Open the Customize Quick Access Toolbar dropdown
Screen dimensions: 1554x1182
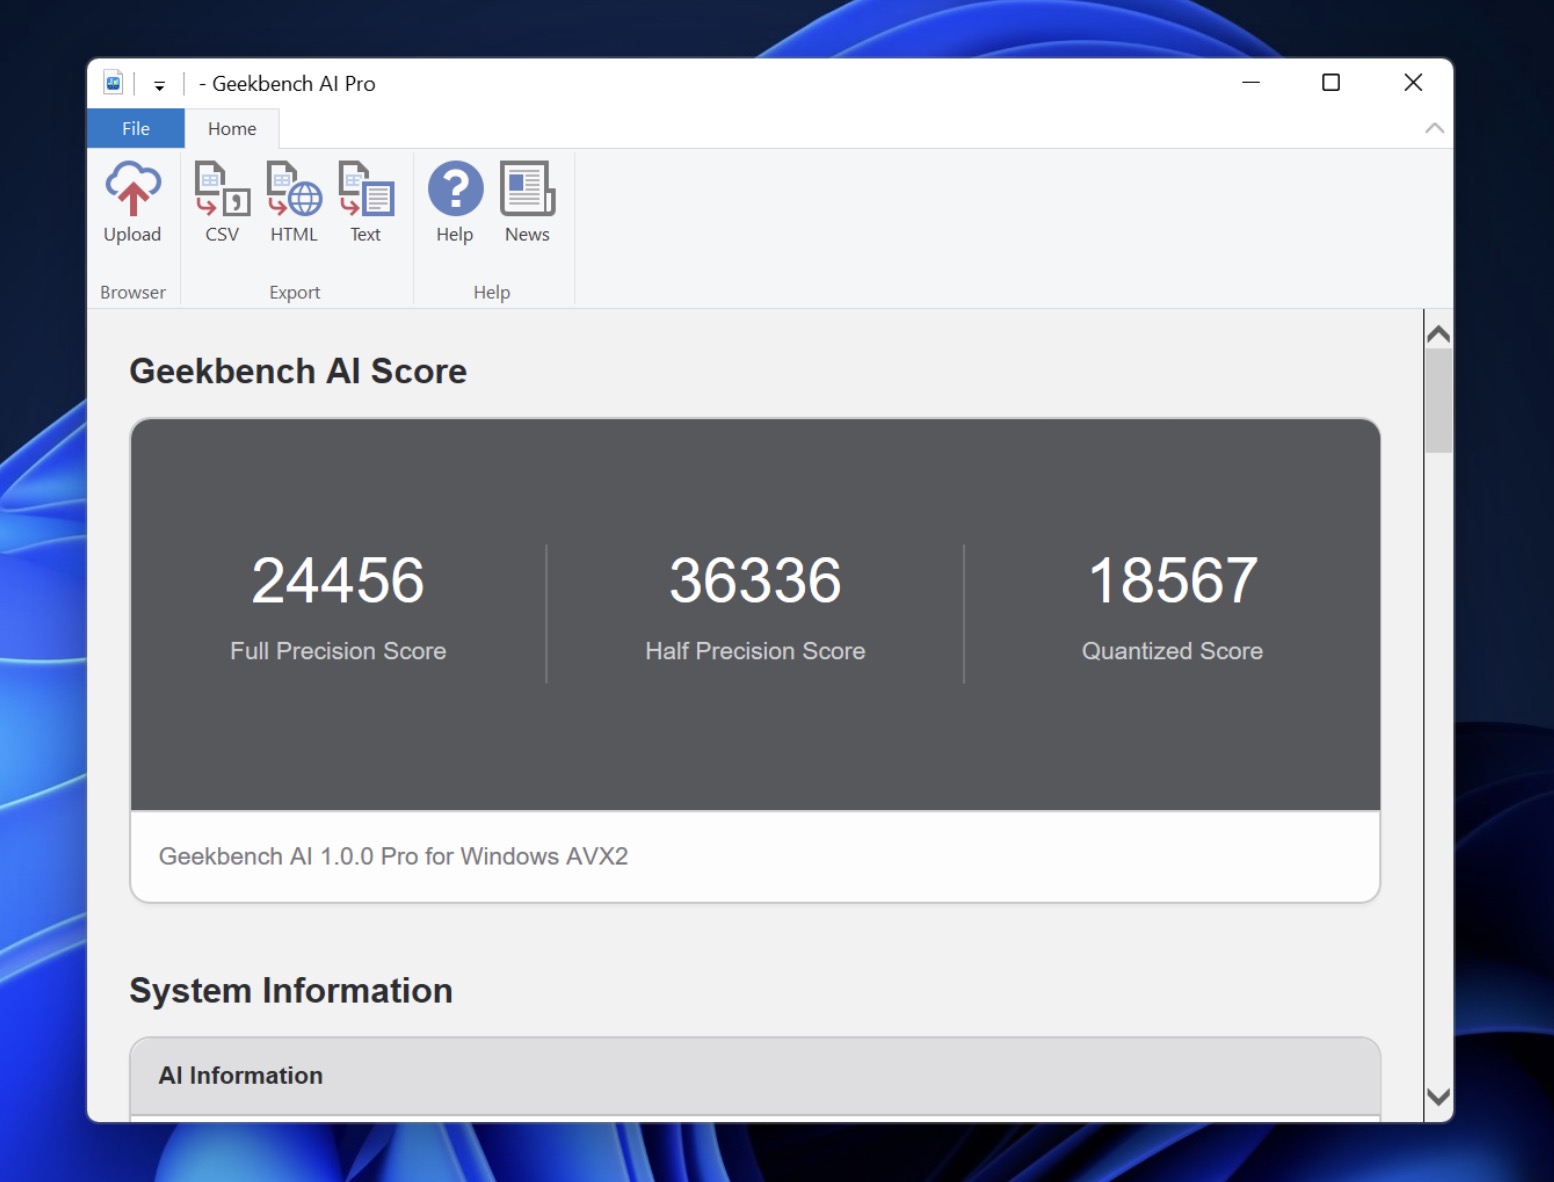(159, 85)
